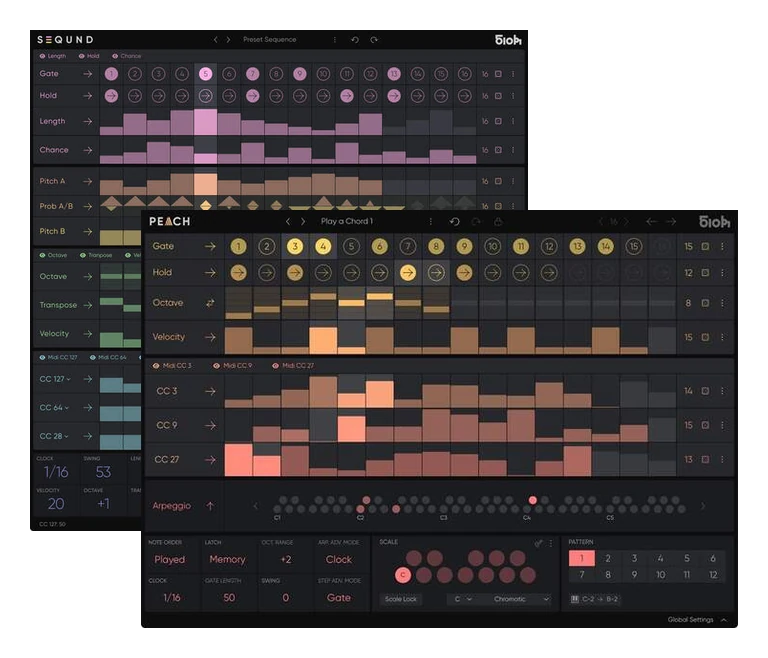Select pattern slot 1

pos(582,559)
